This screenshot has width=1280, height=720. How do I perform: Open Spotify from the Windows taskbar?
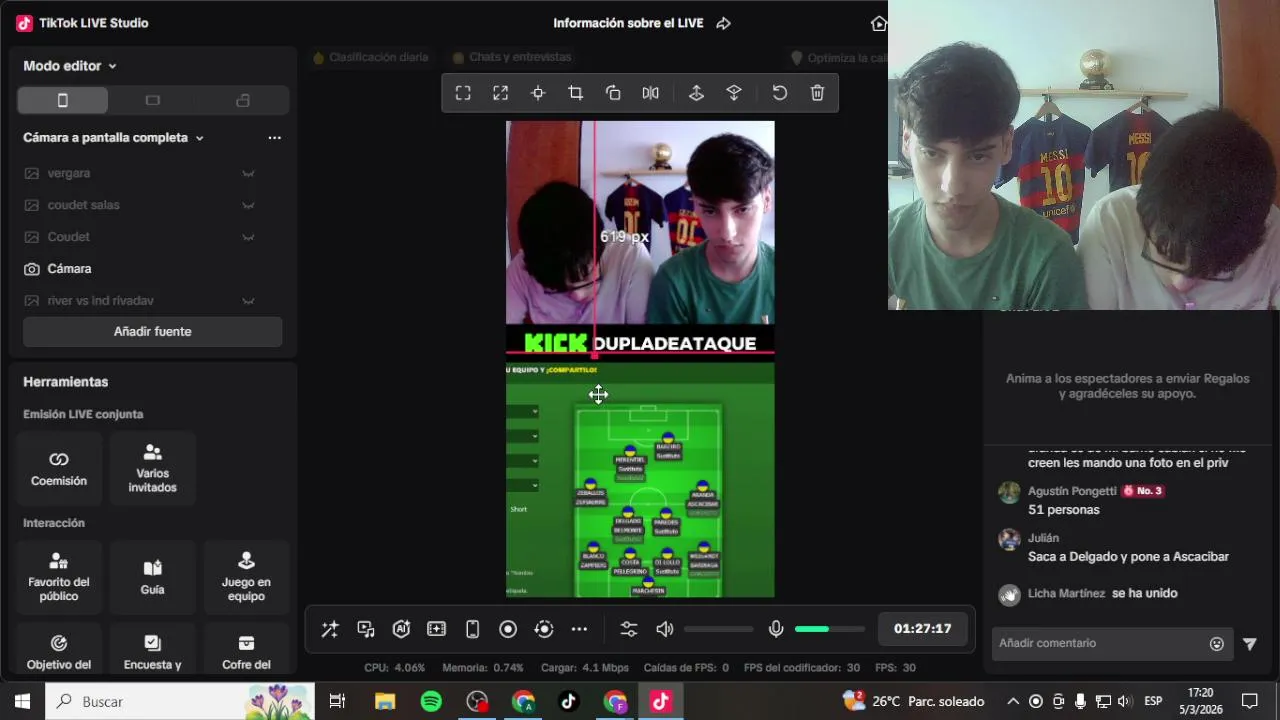[431, 702]
